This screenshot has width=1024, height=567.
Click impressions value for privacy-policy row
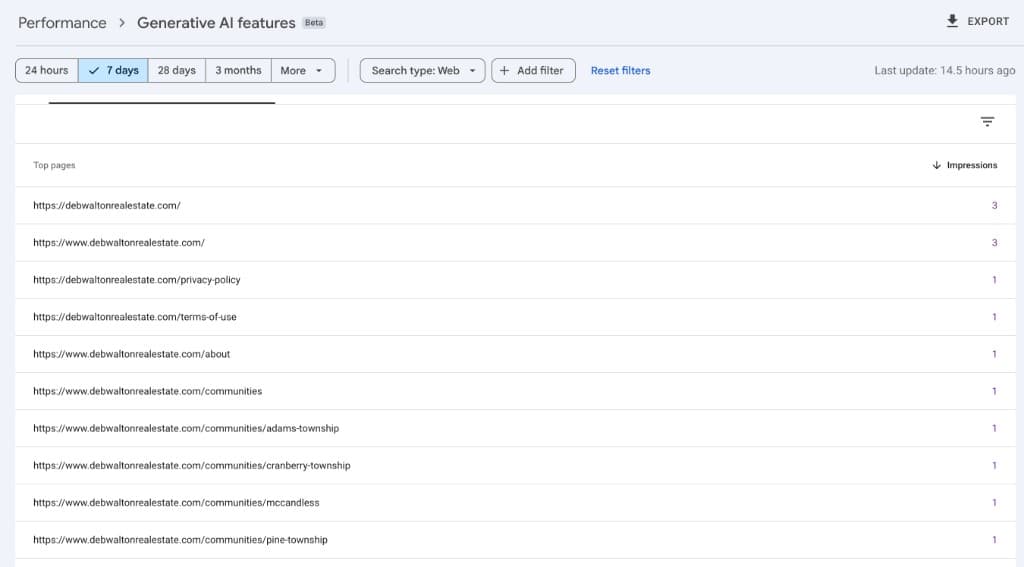[x=994, y=280]
